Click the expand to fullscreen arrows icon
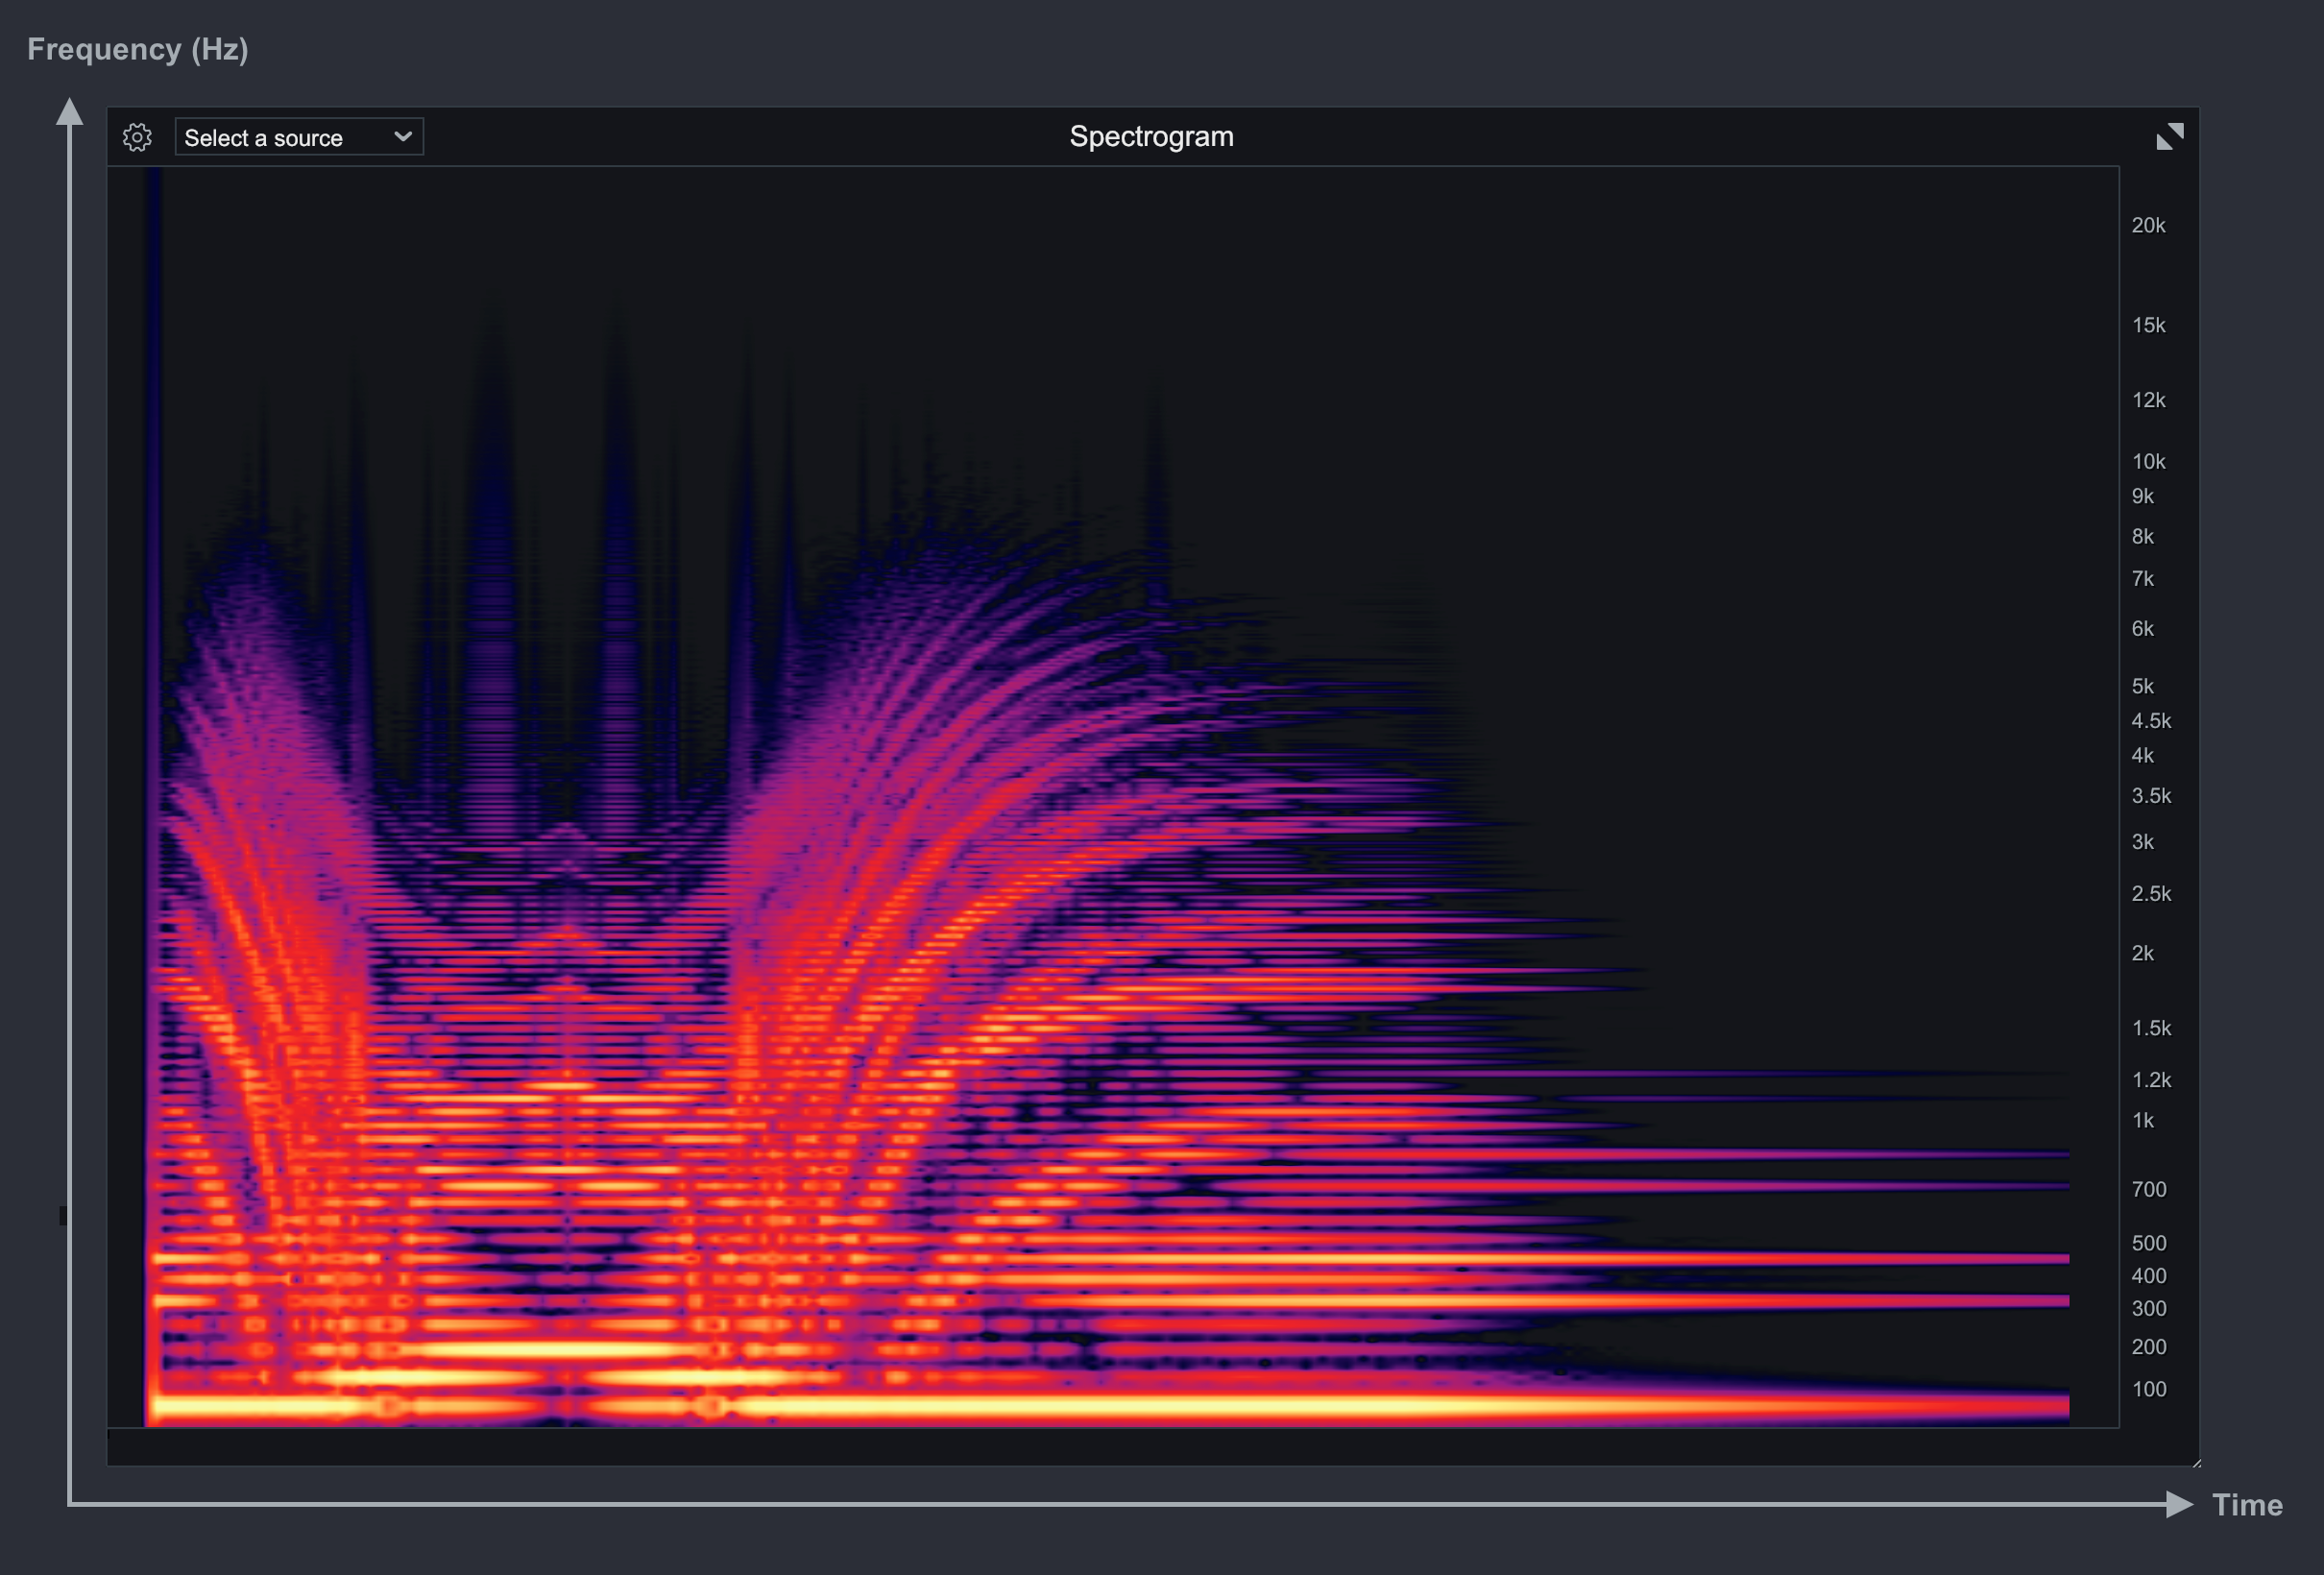 tap(2169, 136)
